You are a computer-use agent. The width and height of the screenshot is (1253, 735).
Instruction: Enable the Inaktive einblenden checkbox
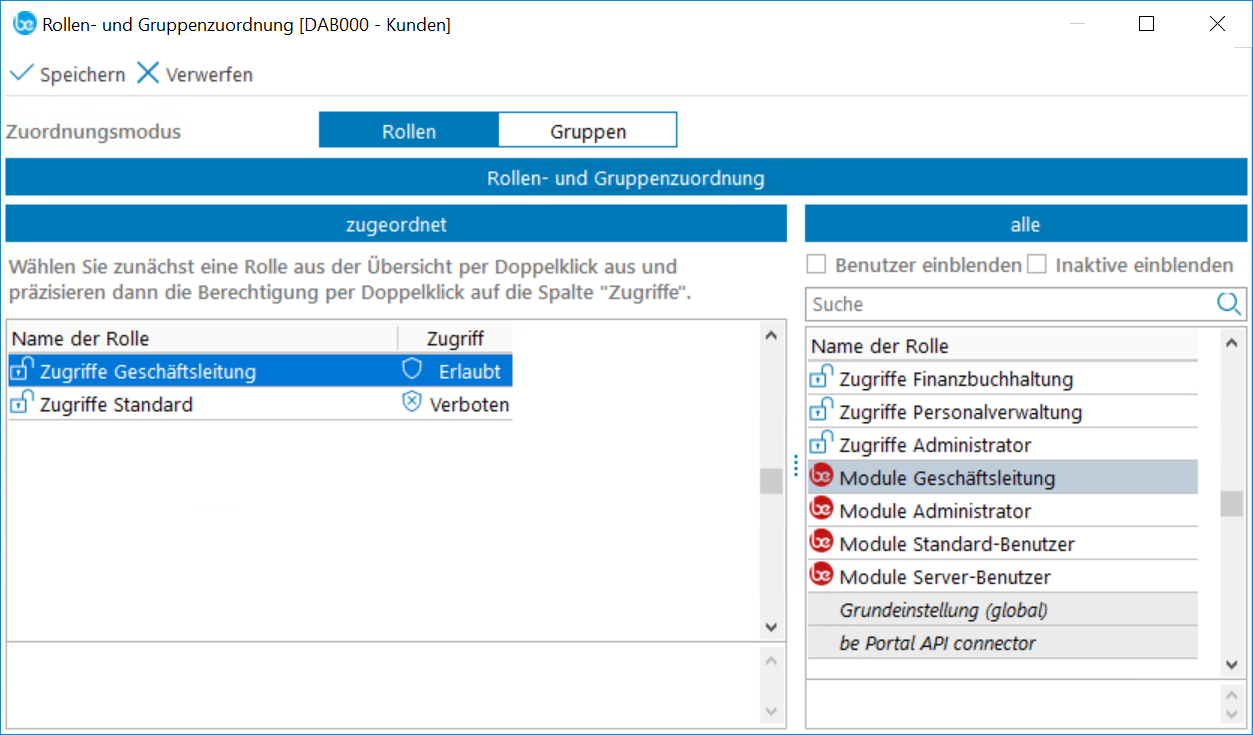click(x=1037, y=265)
